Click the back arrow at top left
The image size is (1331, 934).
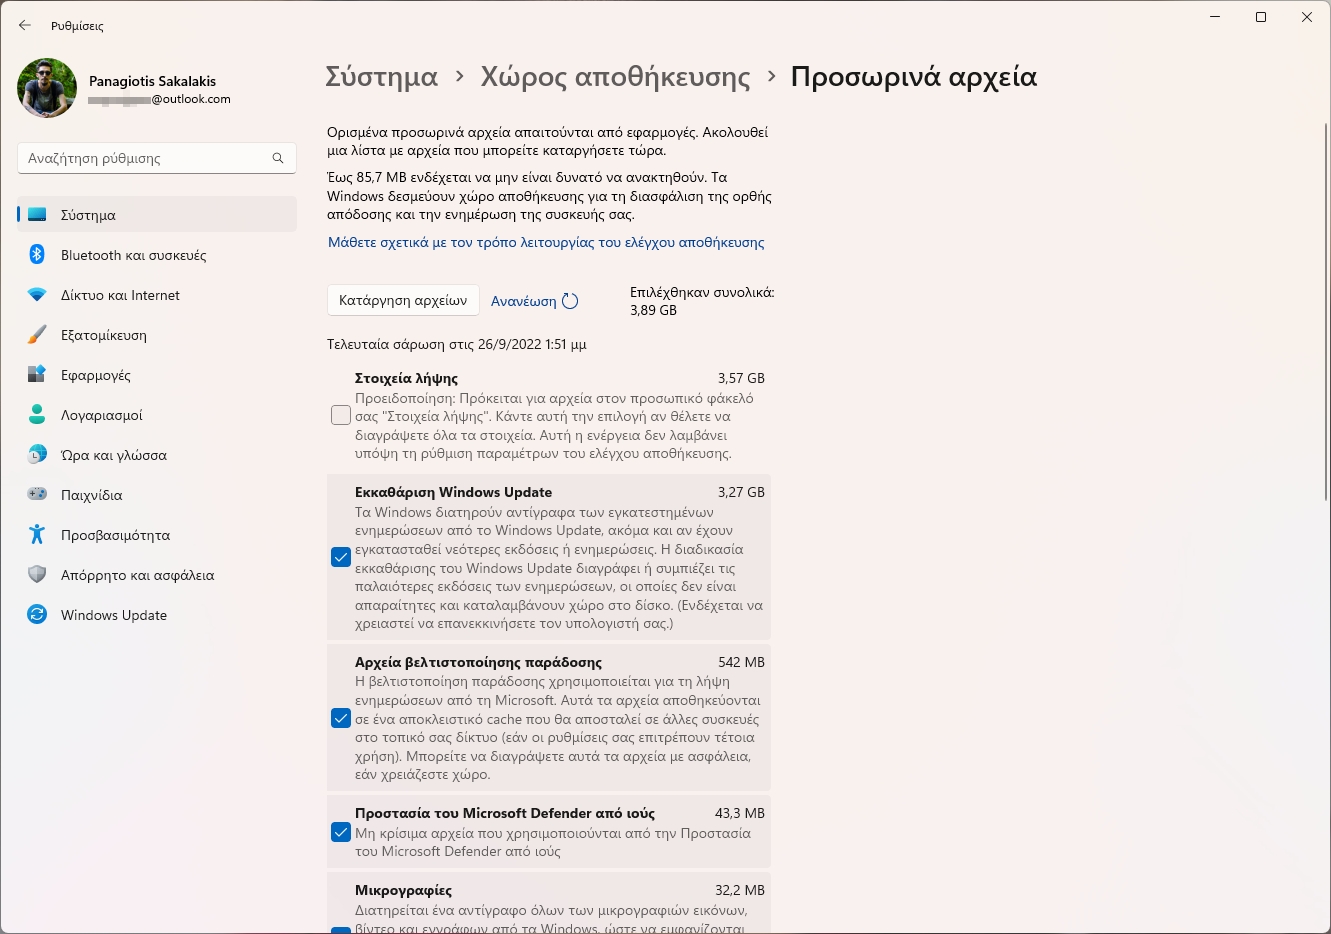(x=24, y=26)
